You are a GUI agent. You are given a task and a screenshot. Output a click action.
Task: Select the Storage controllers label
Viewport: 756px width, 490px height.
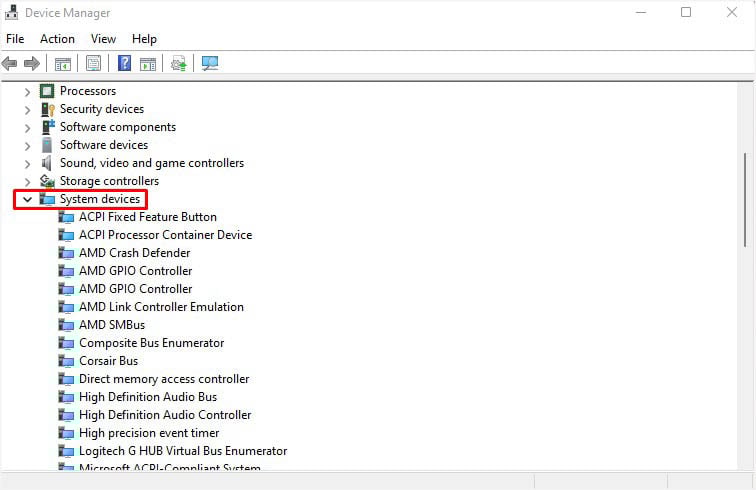(109, 181)
